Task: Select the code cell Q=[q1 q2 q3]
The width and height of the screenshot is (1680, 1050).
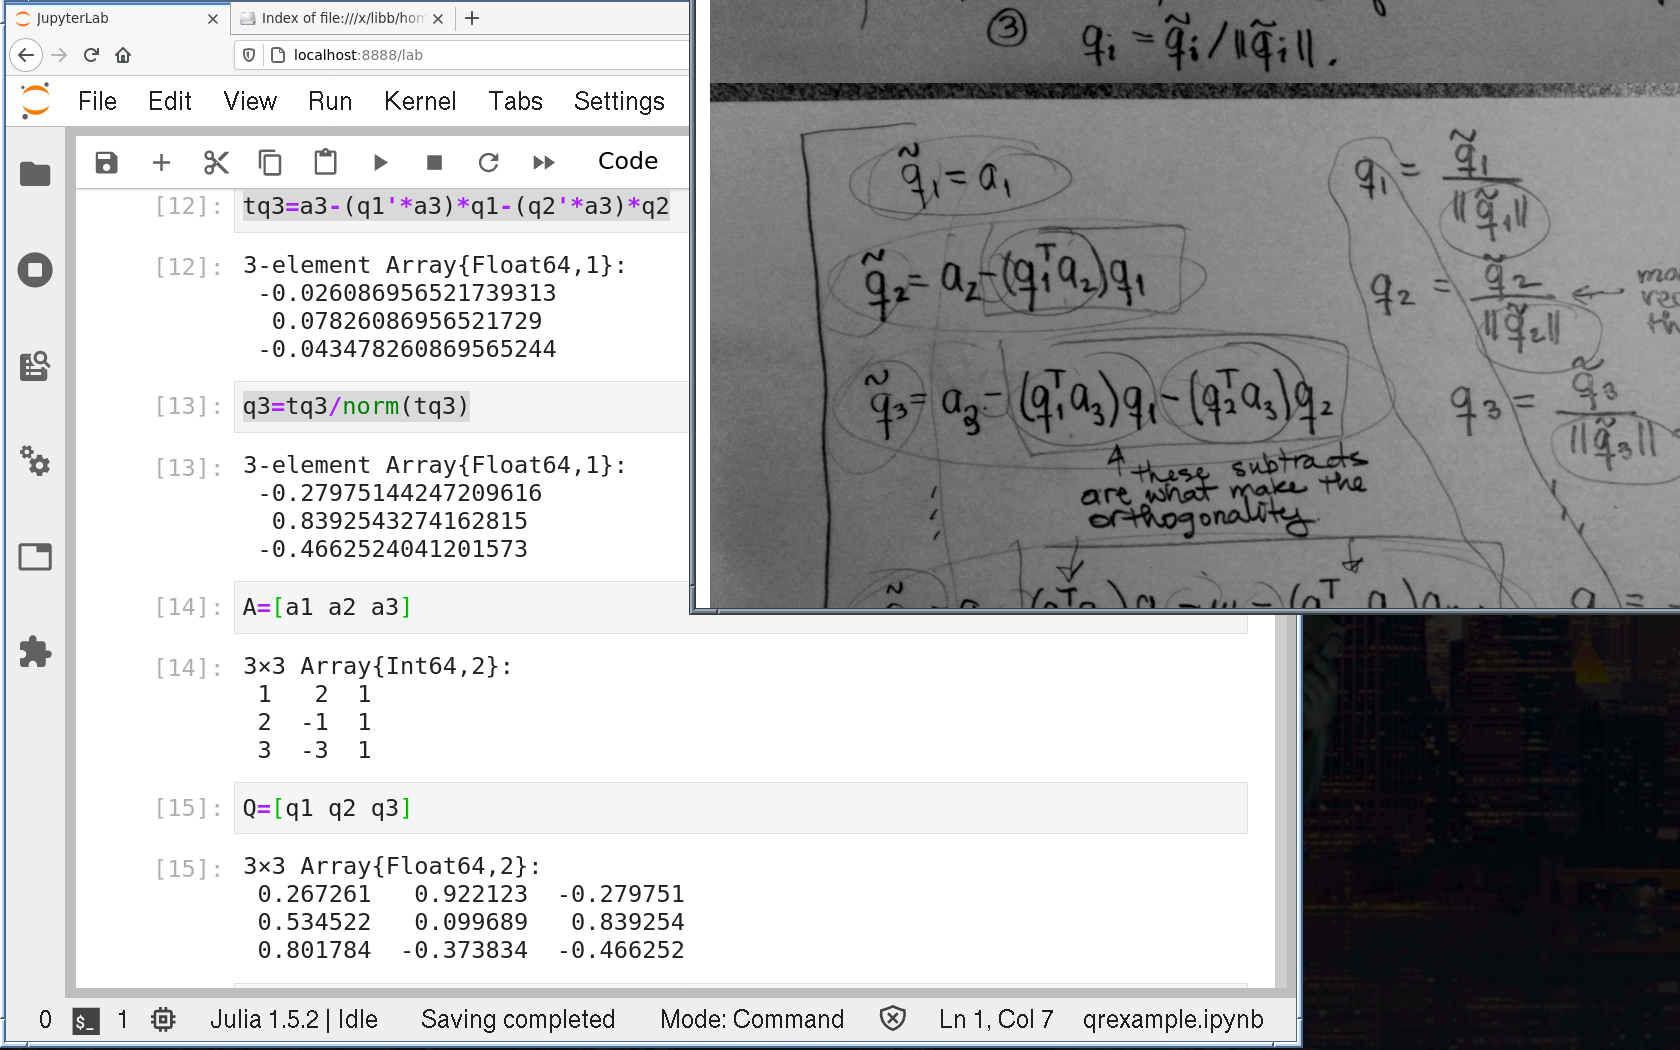Action: (740, 808)
